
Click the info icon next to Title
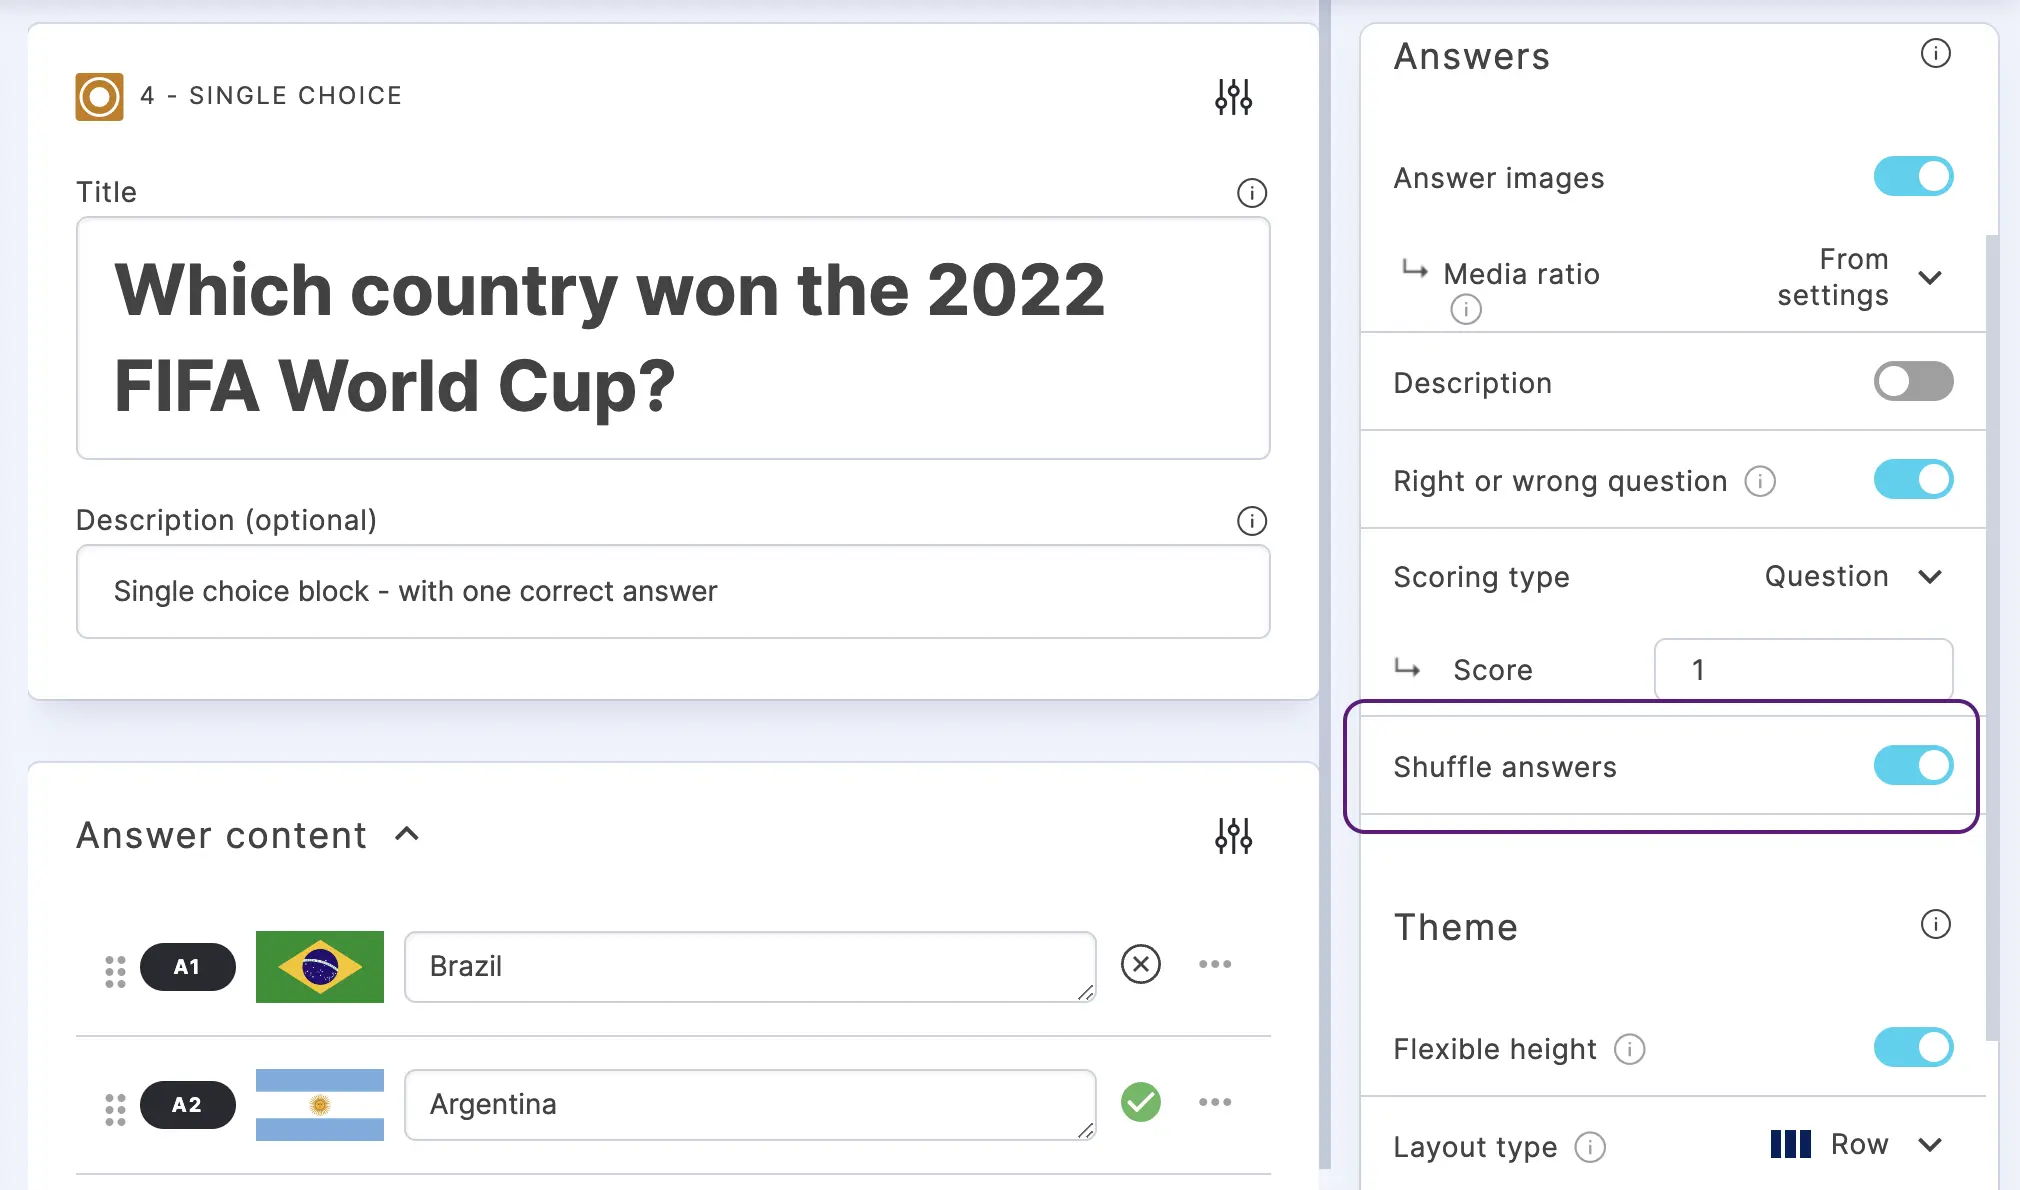[1251, 193]
